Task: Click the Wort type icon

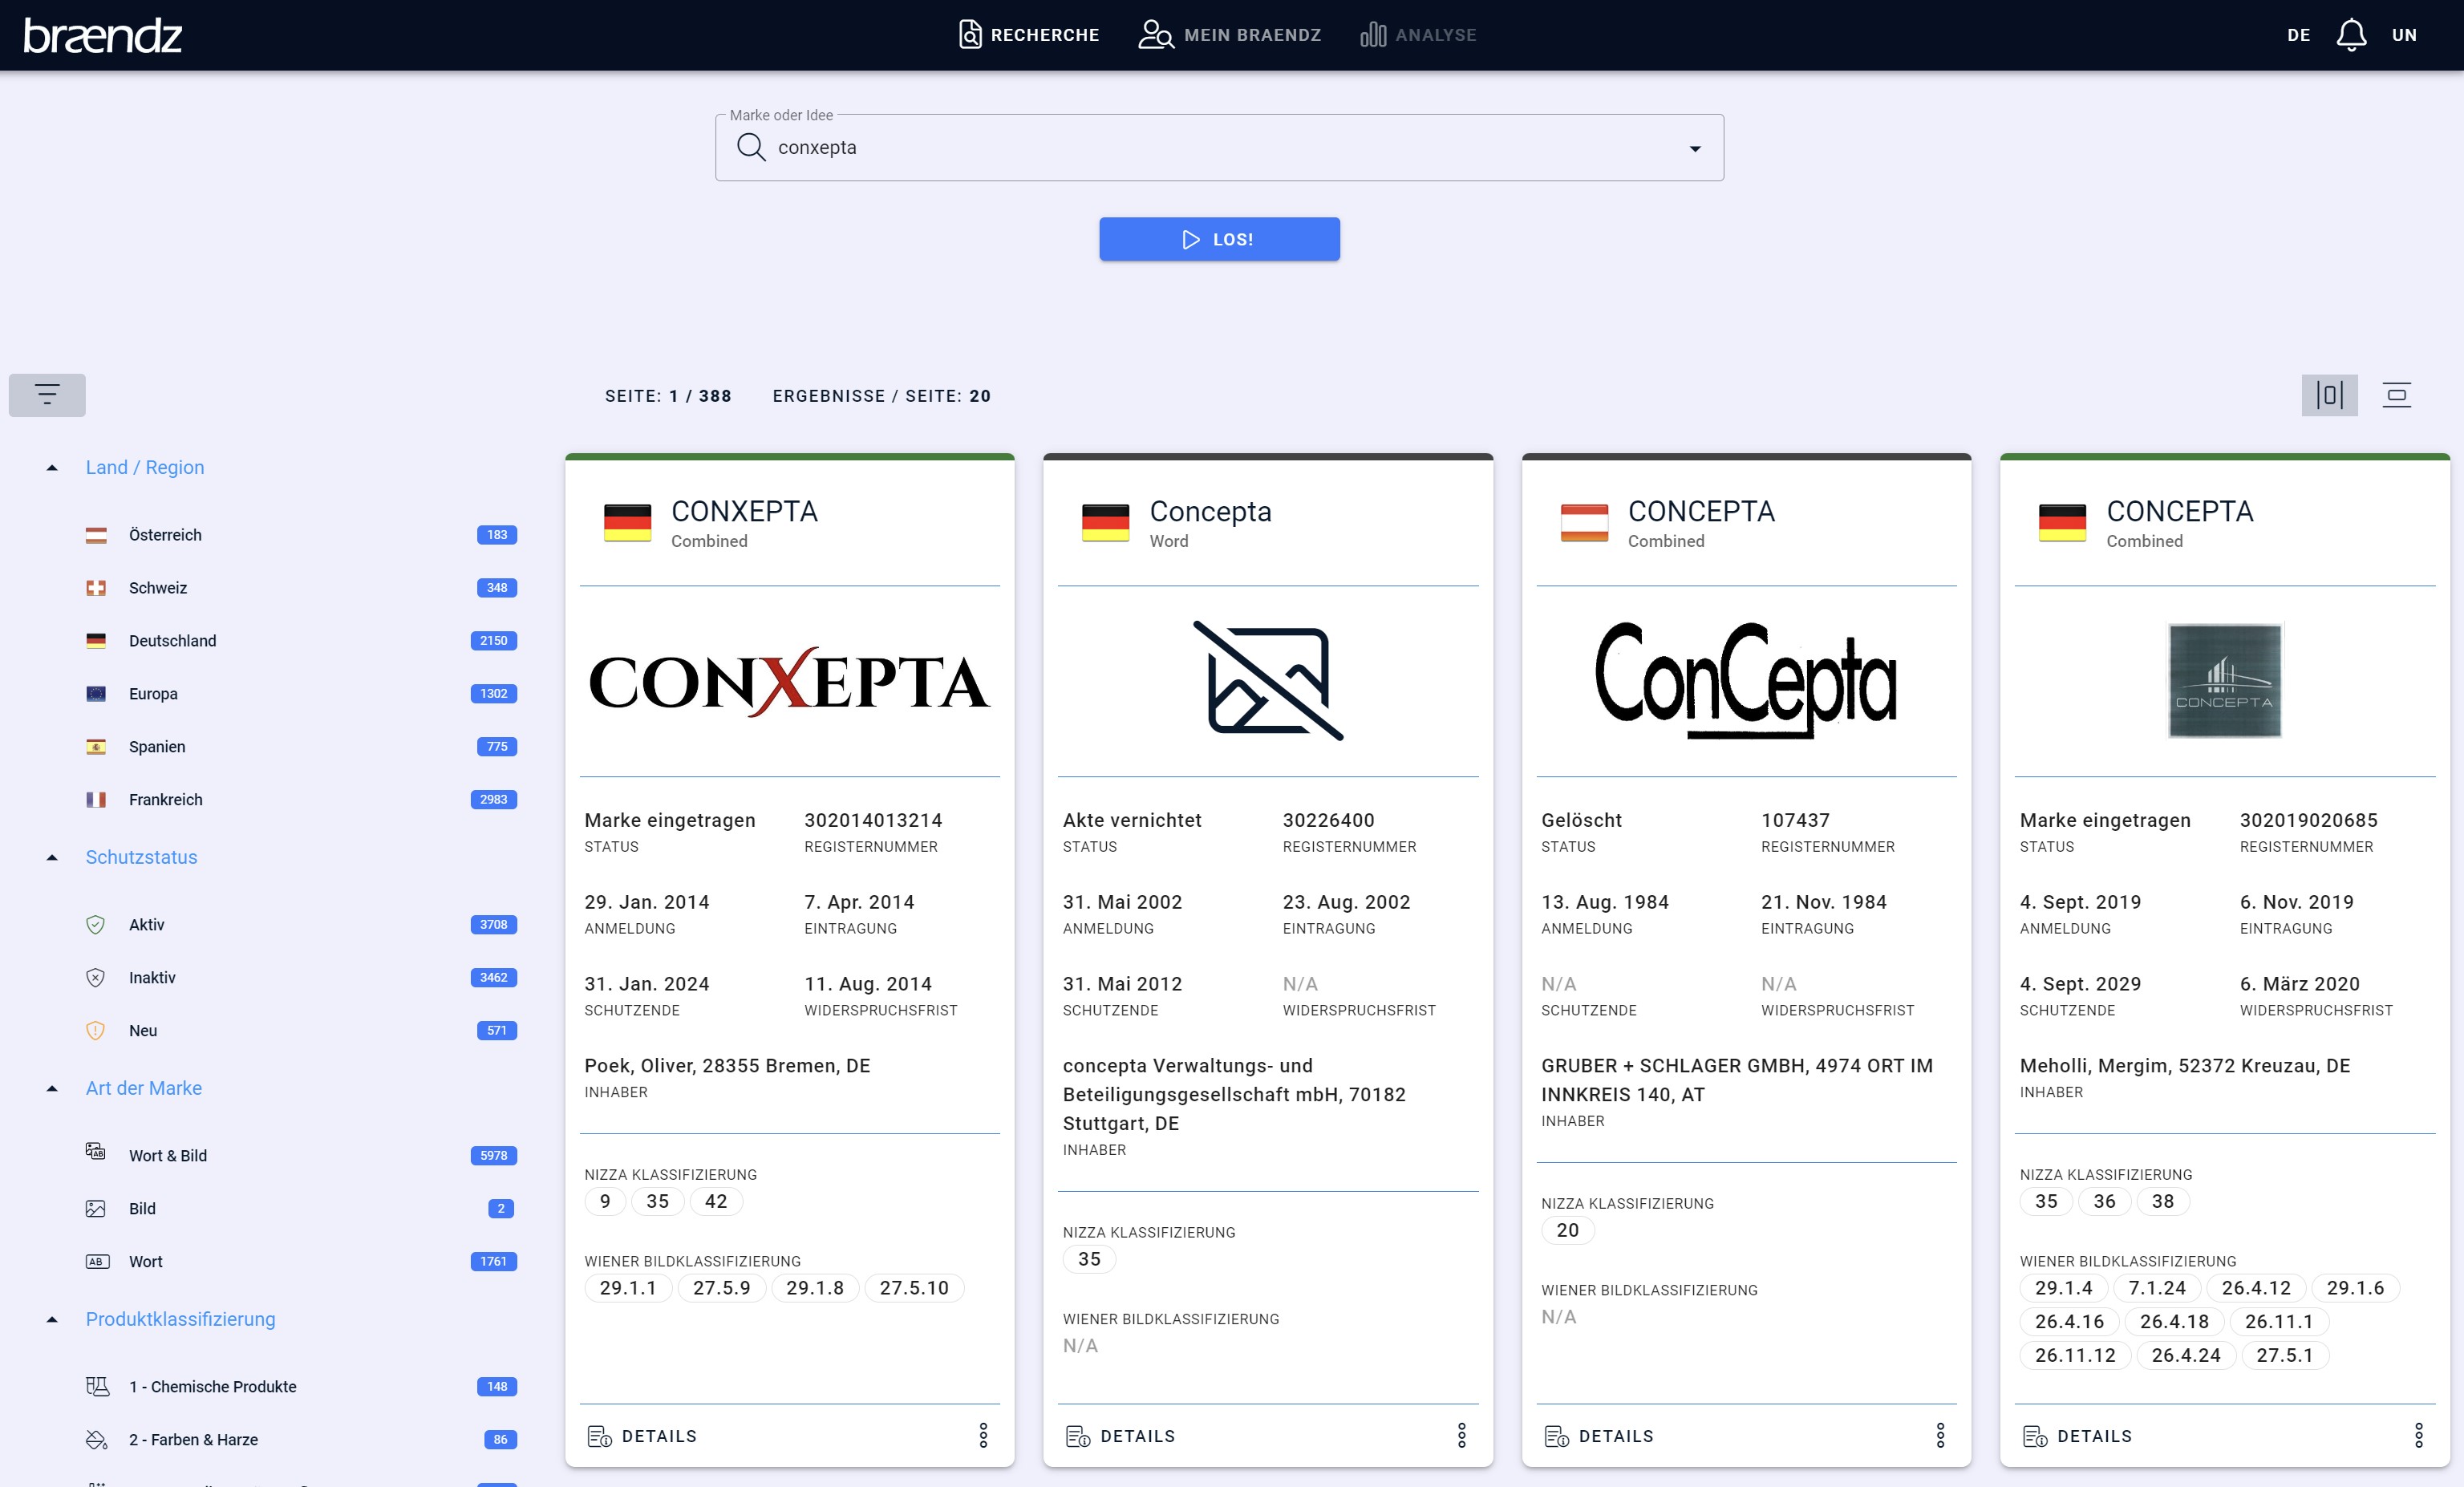Action: [96, 1262]
